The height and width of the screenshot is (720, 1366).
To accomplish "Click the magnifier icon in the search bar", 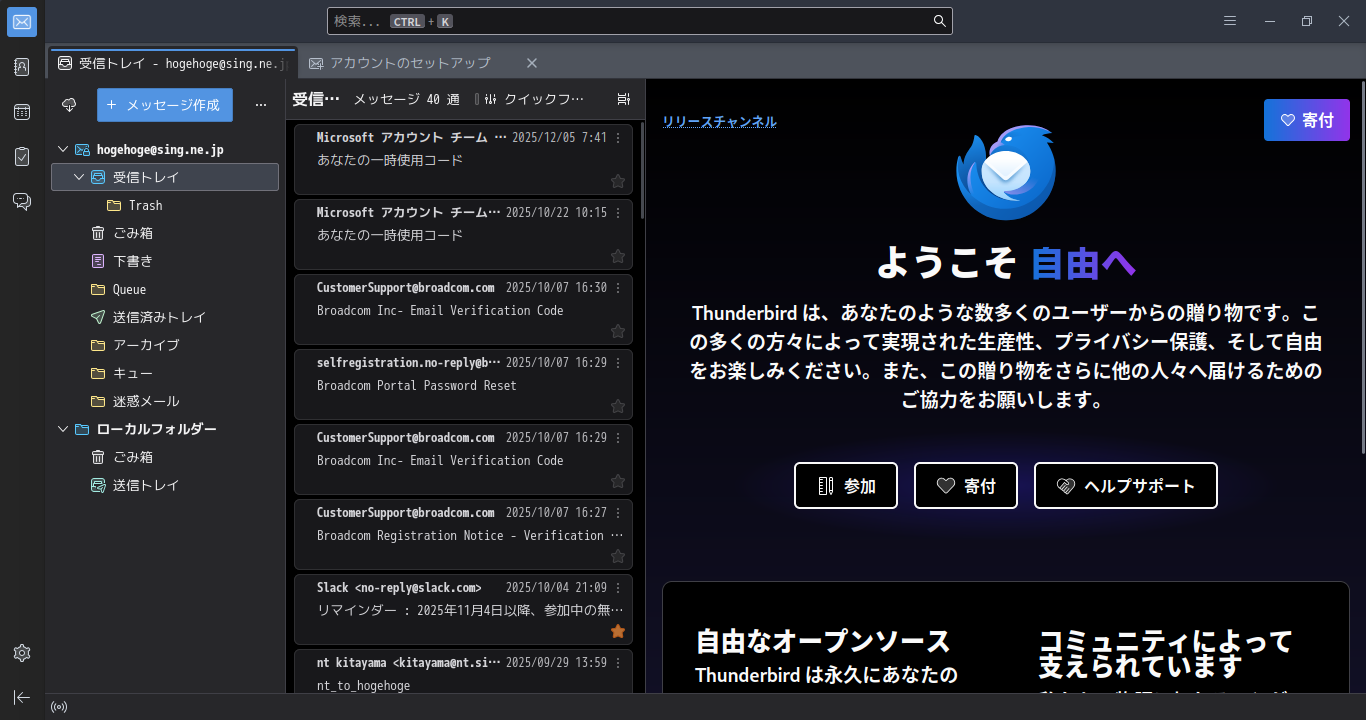I will 939,21.
